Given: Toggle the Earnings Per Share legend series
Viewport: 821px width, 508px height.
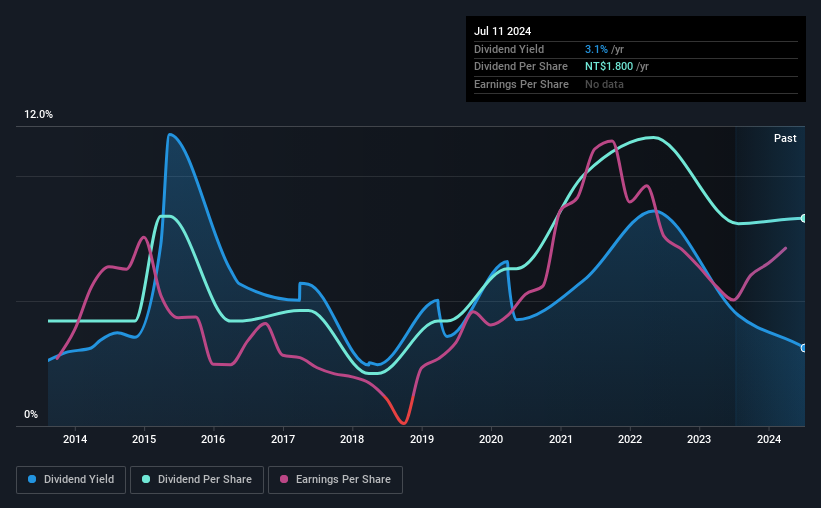Looking at the screenshot, I should [335, 479].
